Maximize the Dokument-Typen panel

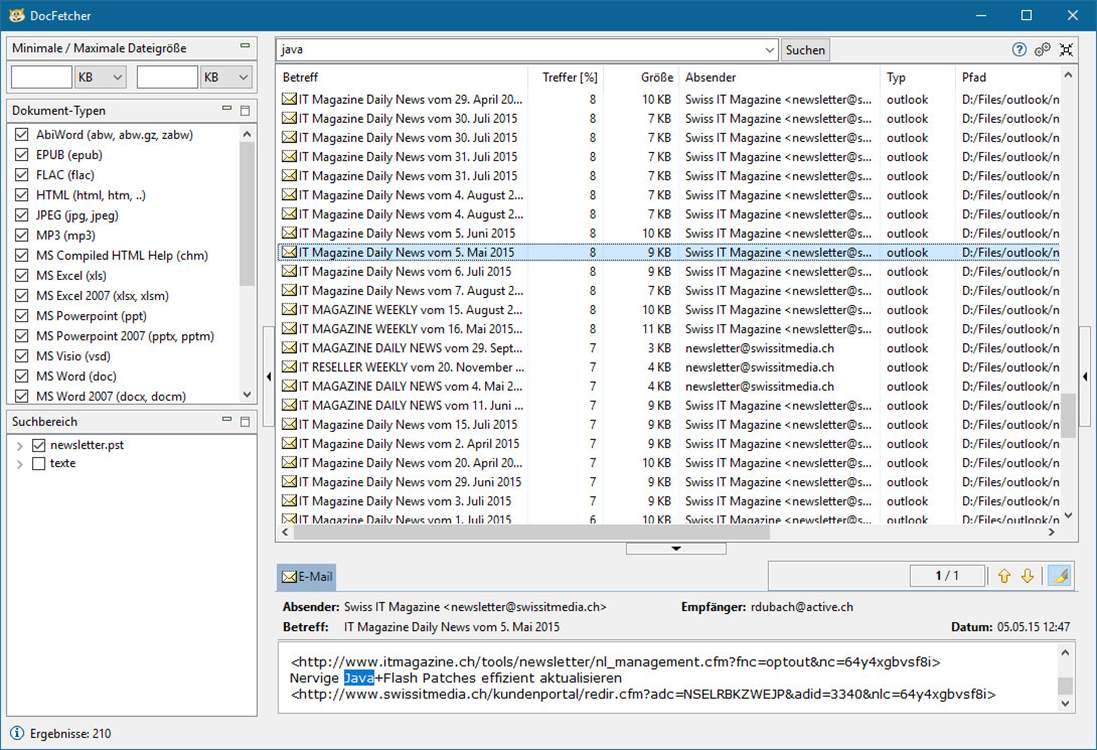(245, 110)
